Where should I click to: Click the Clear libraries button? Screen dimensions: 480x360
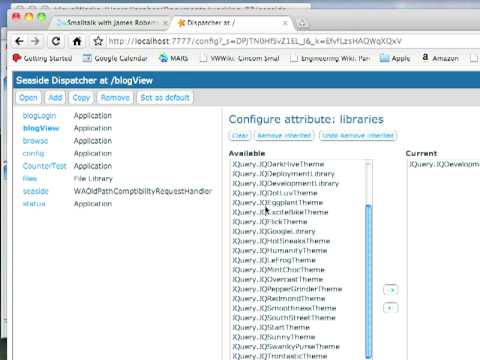(240, 136)
